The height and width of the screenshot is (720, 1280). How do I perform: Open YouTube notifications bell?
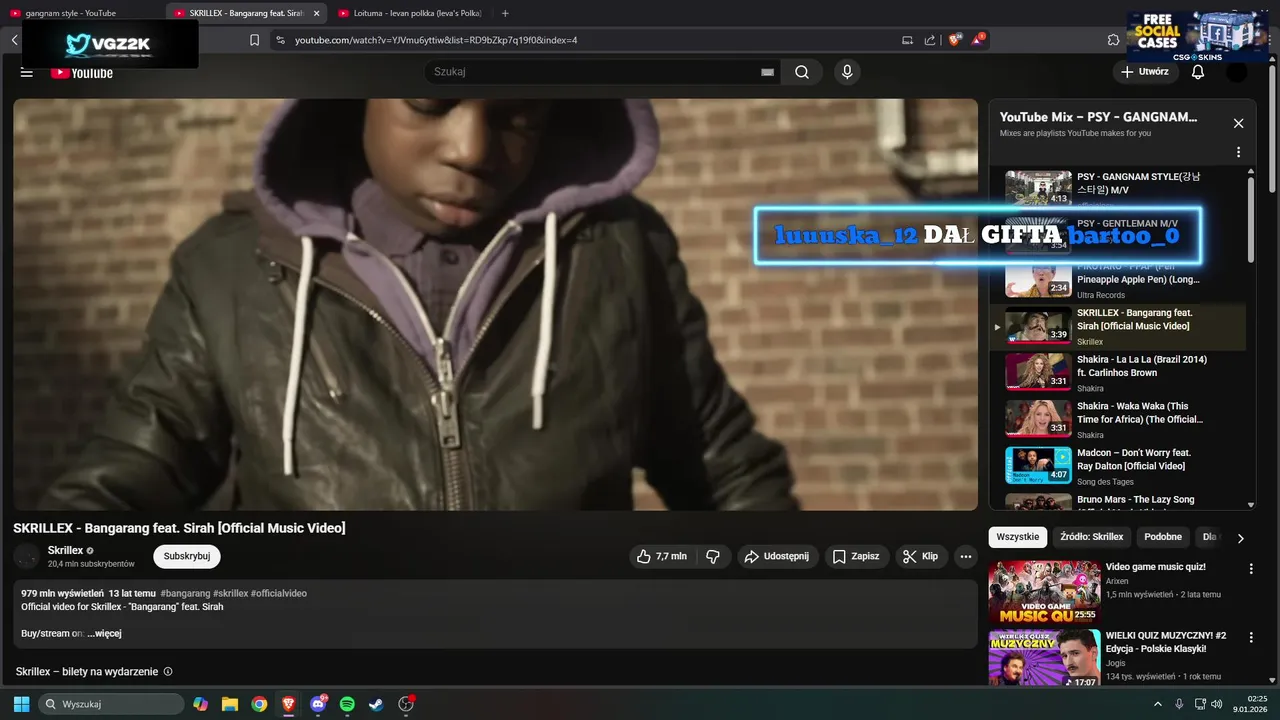[x=1198, y=72]
